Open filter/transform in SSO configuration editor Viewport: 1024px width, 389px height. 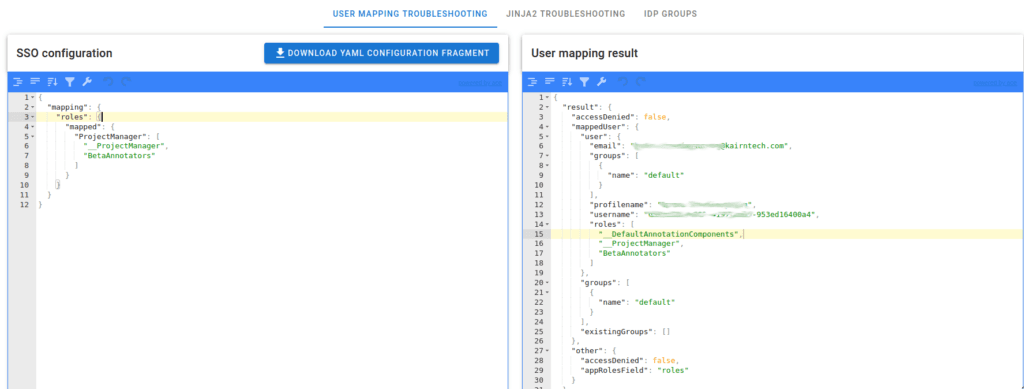[x=70, y=82]
